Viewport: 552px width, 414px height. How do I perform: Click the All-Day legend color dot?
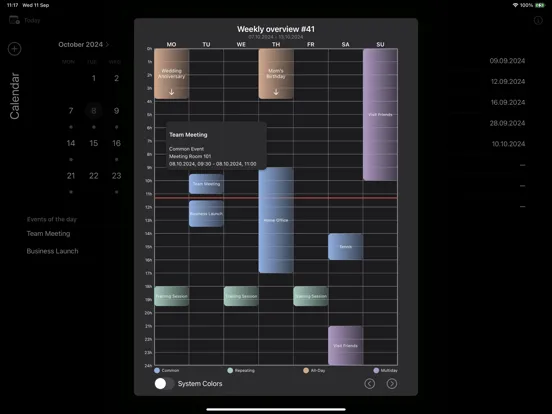306,370
